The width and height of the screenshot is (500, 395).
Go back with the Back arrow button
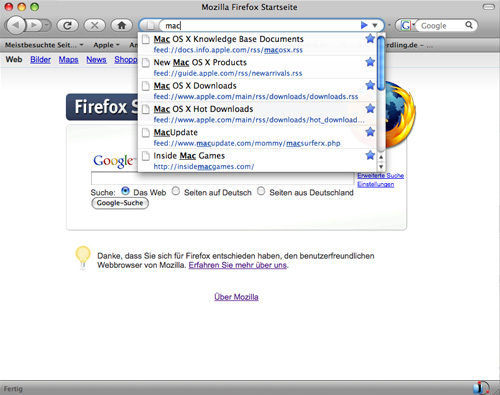coord(16,25)
